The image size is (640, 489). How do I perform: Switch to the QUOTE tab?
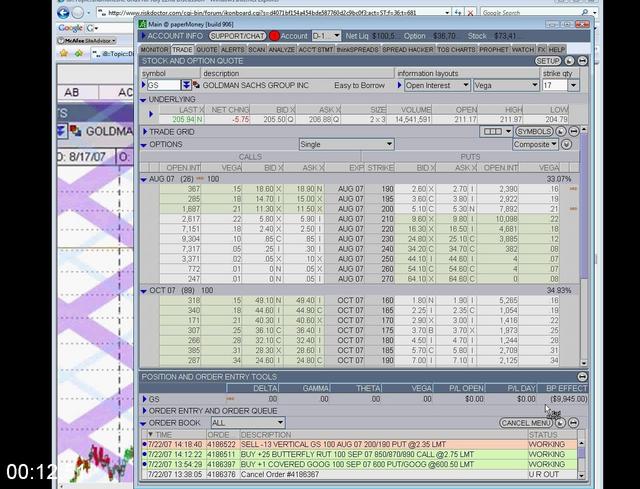click(207, 49)
